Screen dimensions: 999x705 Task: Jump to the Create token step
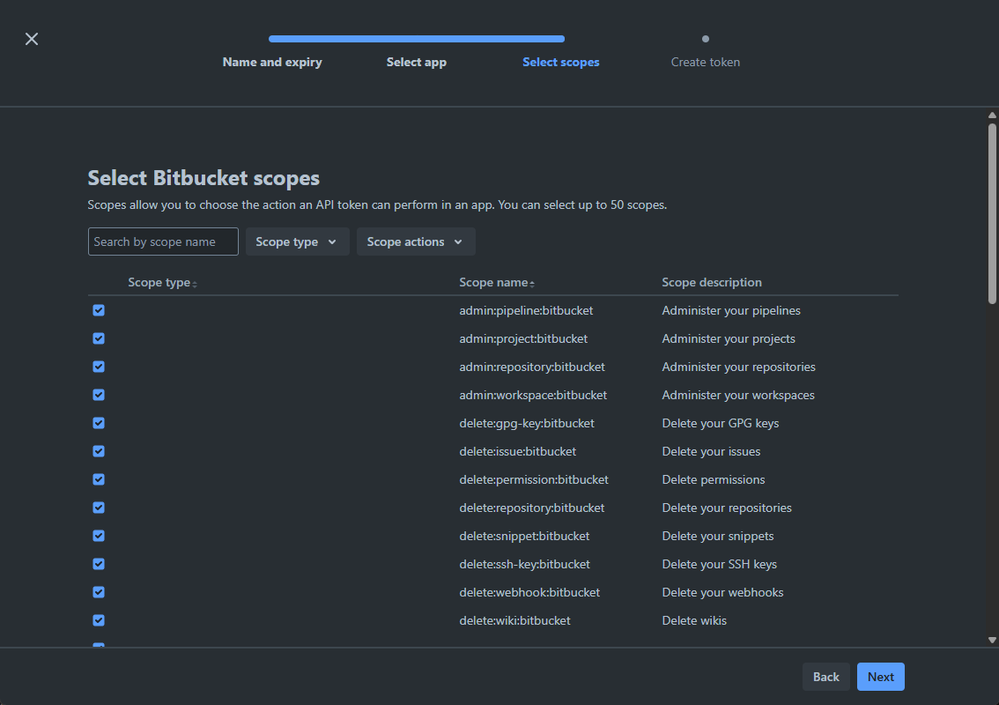click(705, 62)
